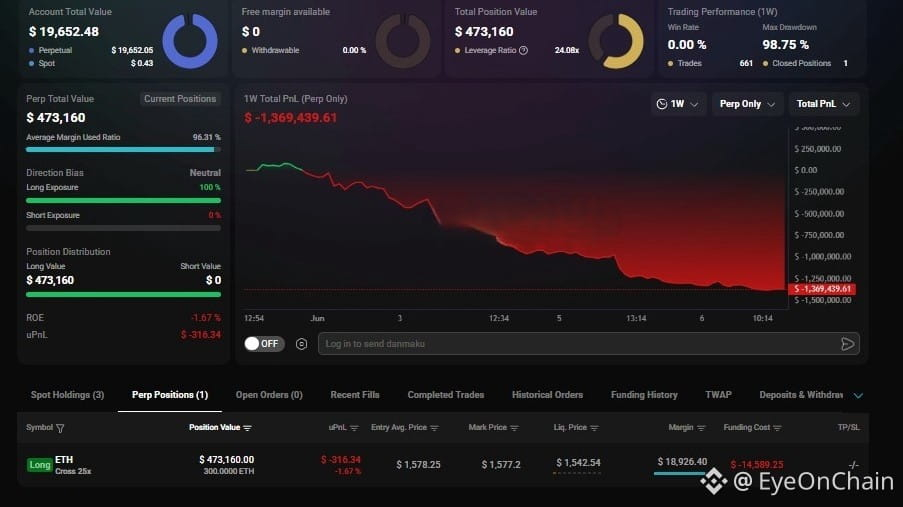The image size is (903, 507).
Task: Click the Long badge on ETH row
Action: 40,464
